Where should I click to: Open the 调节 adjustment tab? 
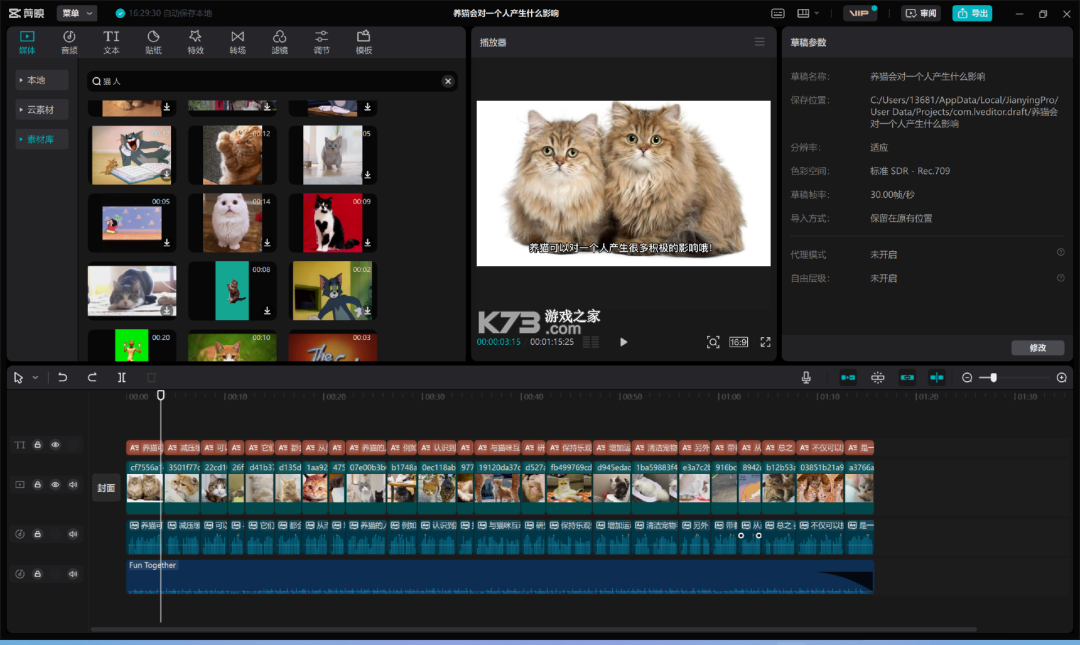click(322, 42)
